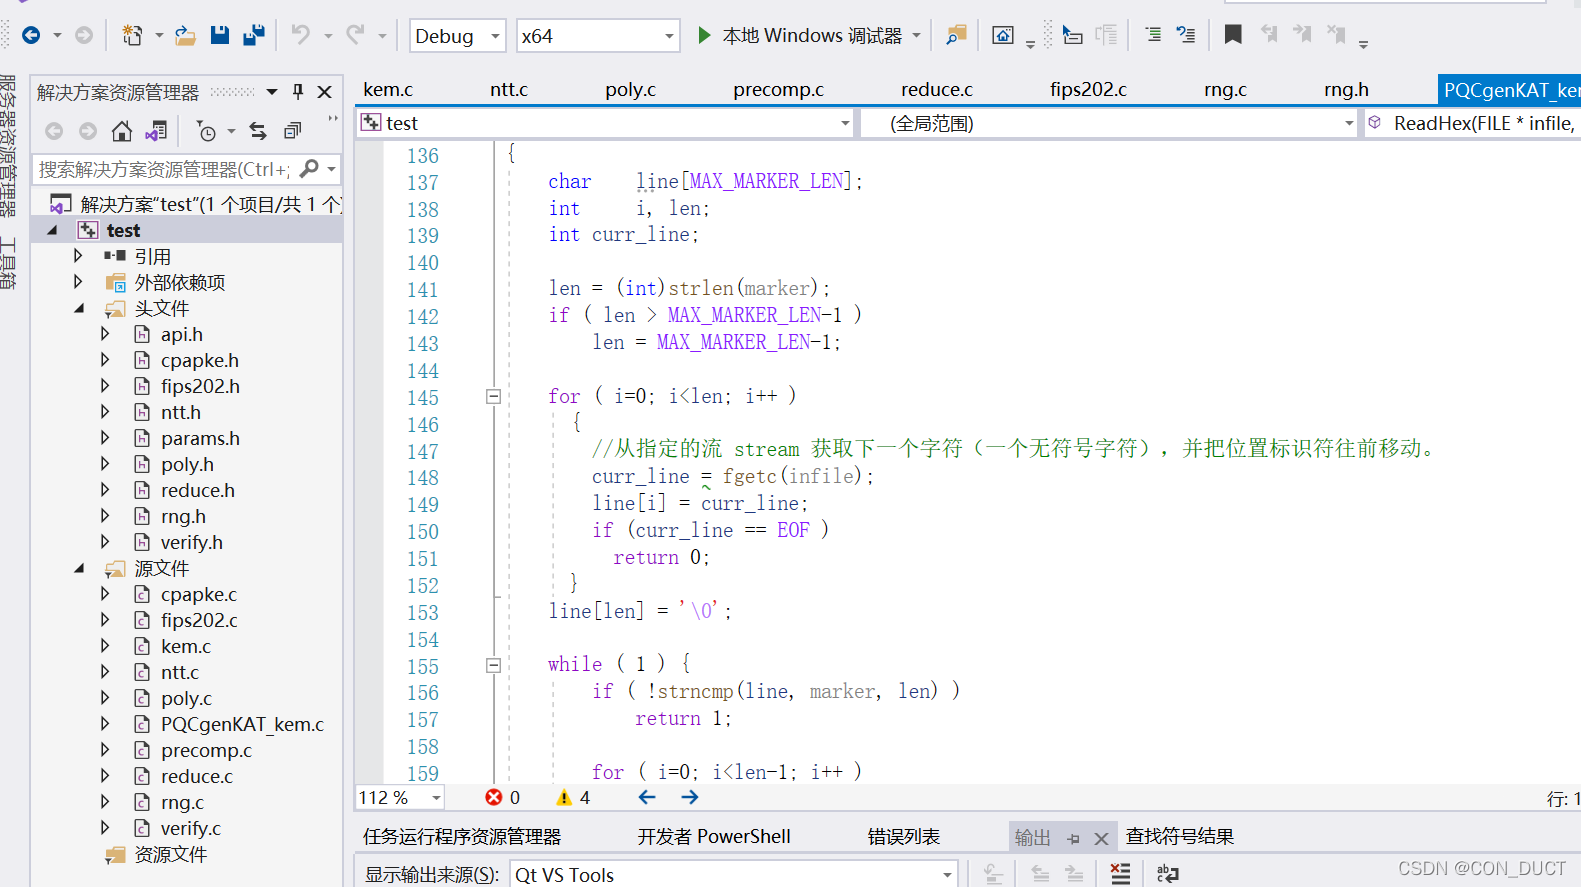Collapse the while loop outlining at line 155
The height and width of the screenshot is (887, 1581).
point(493,665)
